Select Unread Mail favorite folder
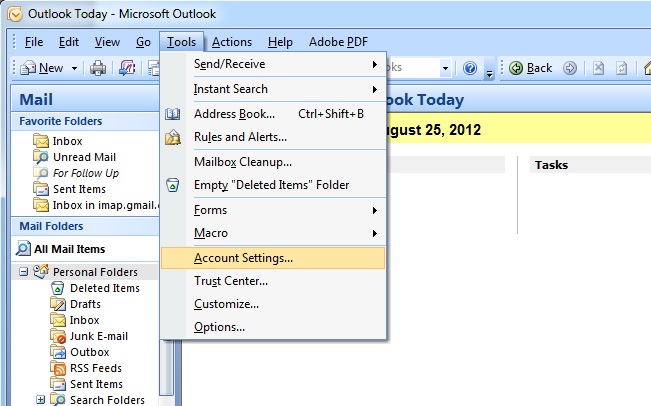The width and height of the screenshot is (651, 406). click(84, 157)
